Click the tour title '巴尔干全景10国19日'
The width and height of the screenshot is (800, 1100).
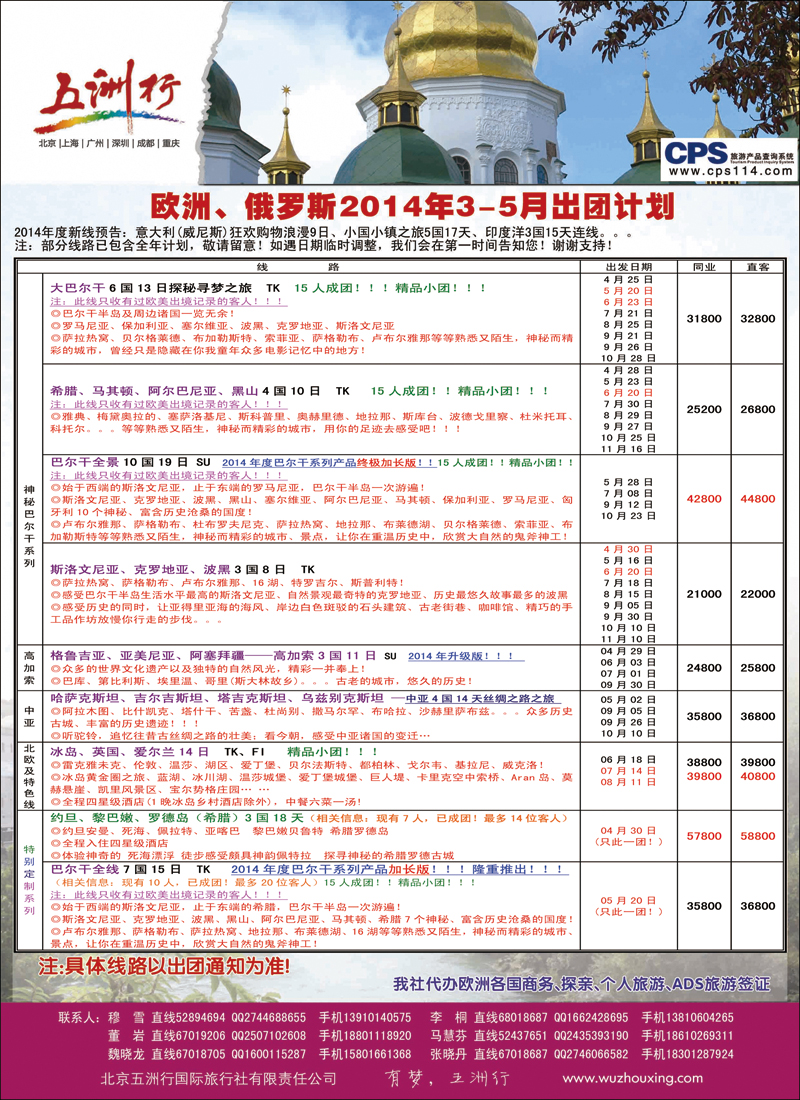click(119, 462)
